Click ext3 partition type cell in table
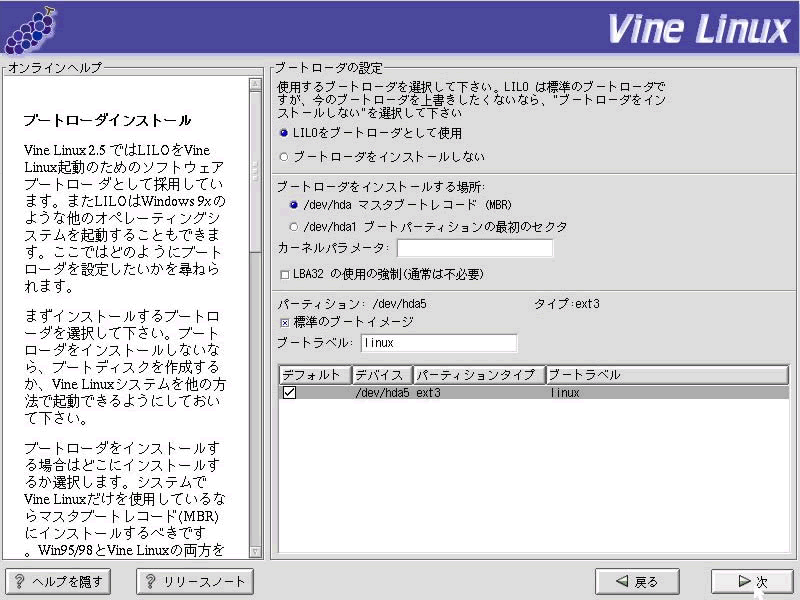 (x=428, y=393)
